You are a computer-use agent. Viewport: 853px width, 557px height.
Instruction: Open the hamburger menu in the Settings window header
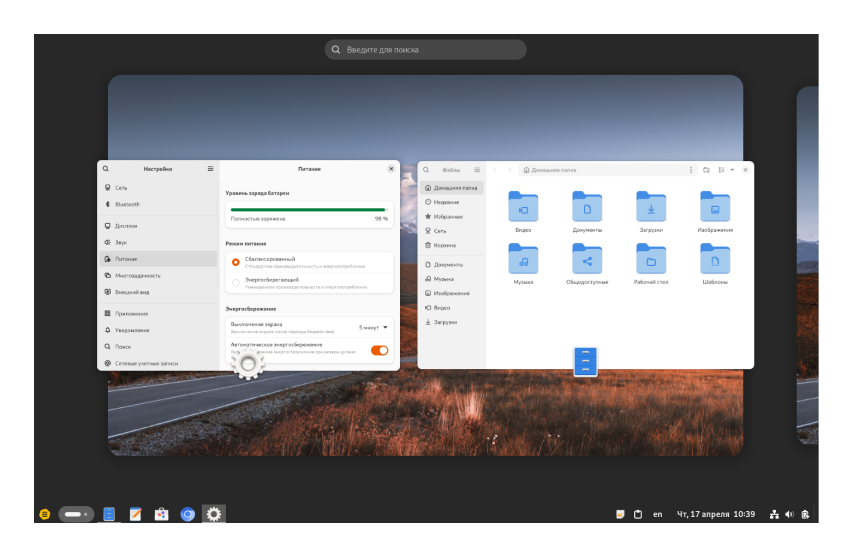[211, 169]
